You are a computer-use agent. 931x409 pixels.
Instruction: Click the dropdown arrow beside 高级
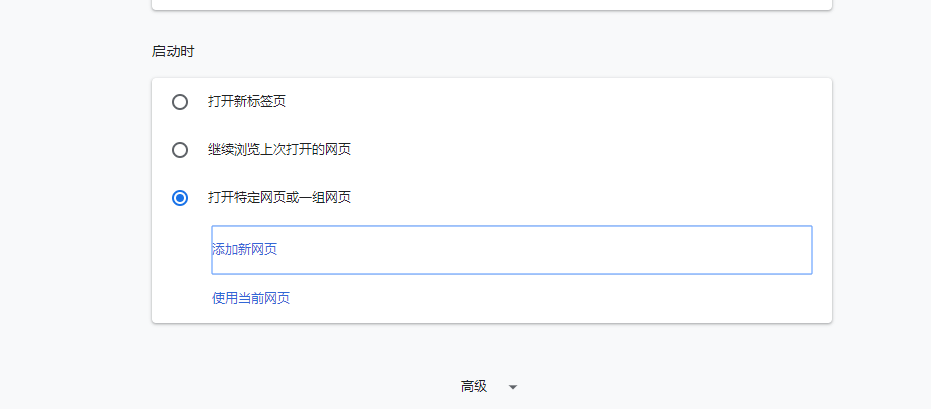coord(513,387)
